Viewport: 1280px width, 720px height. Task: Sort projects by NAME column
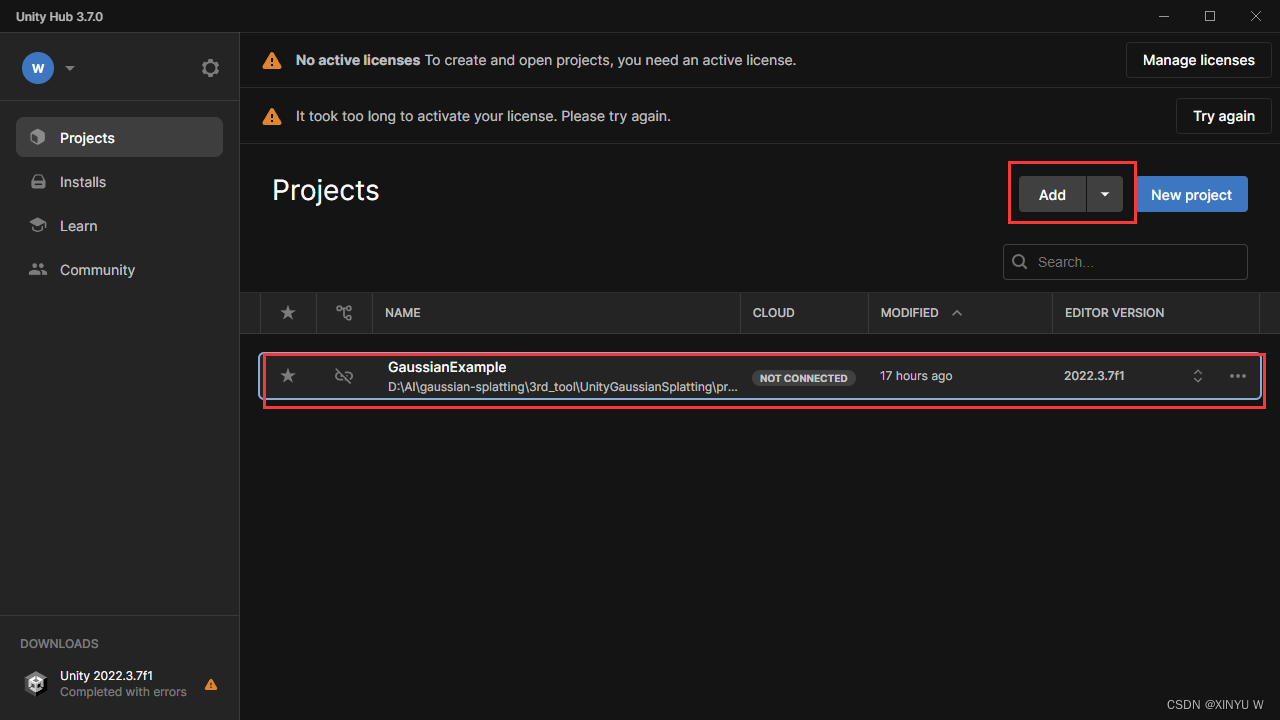402,313
